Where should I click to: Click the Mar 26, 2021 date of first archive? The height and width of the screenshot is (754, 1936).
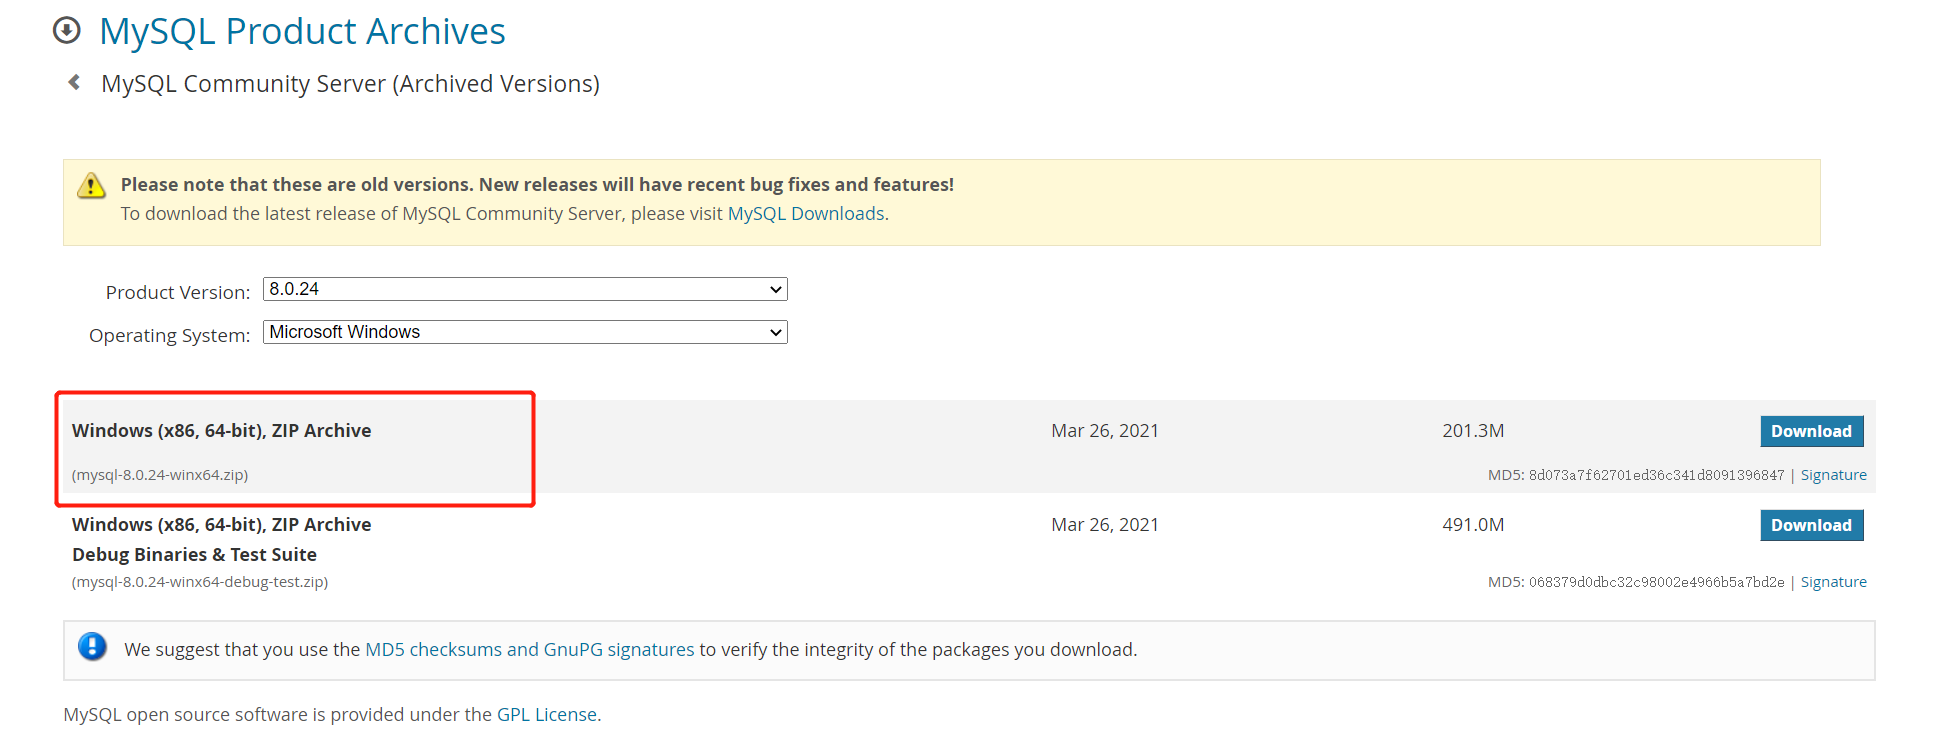pos(1105,431)
